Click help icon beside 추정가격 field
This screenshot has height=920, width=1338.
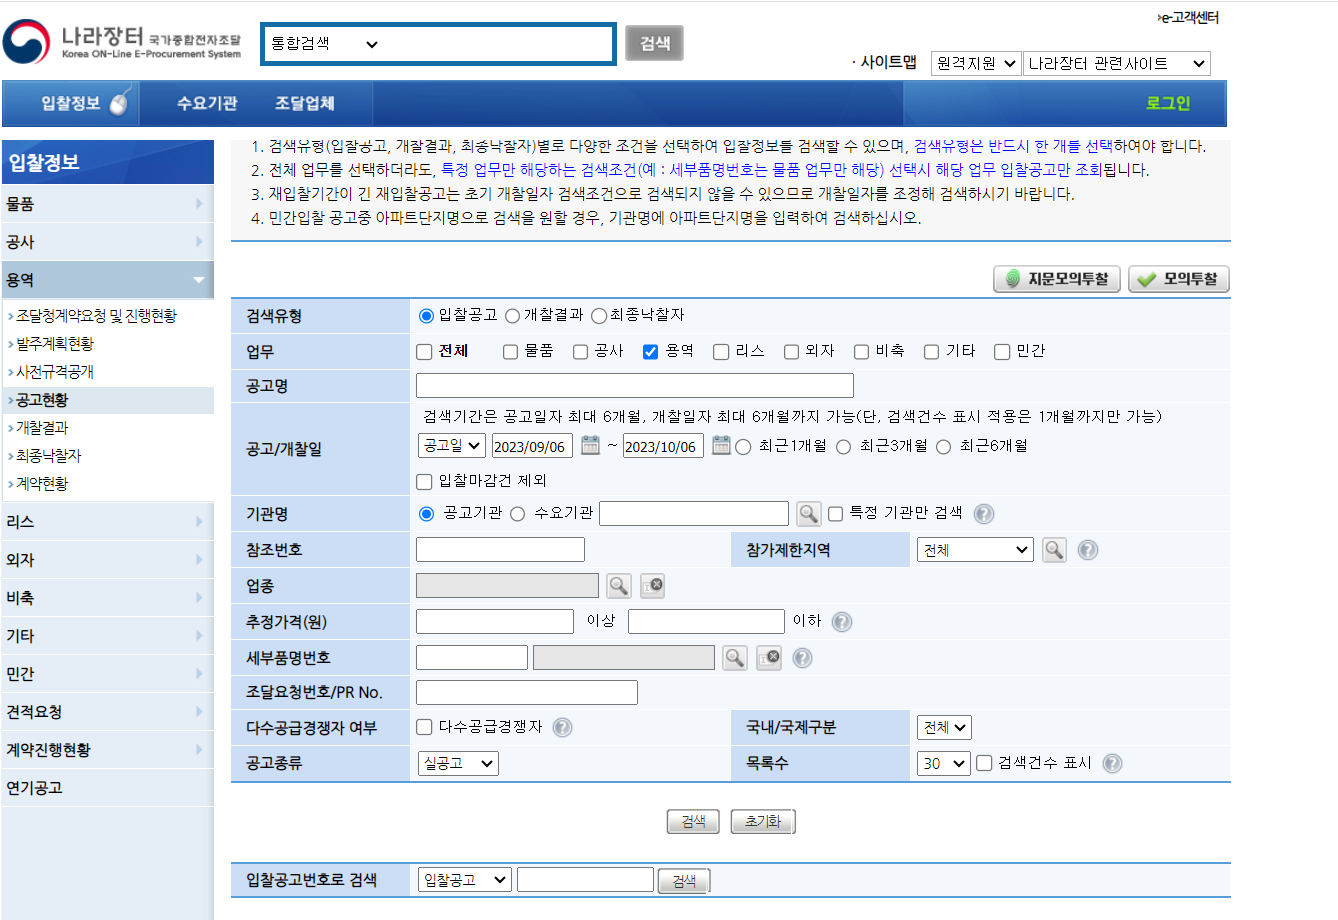pos(841,621)
